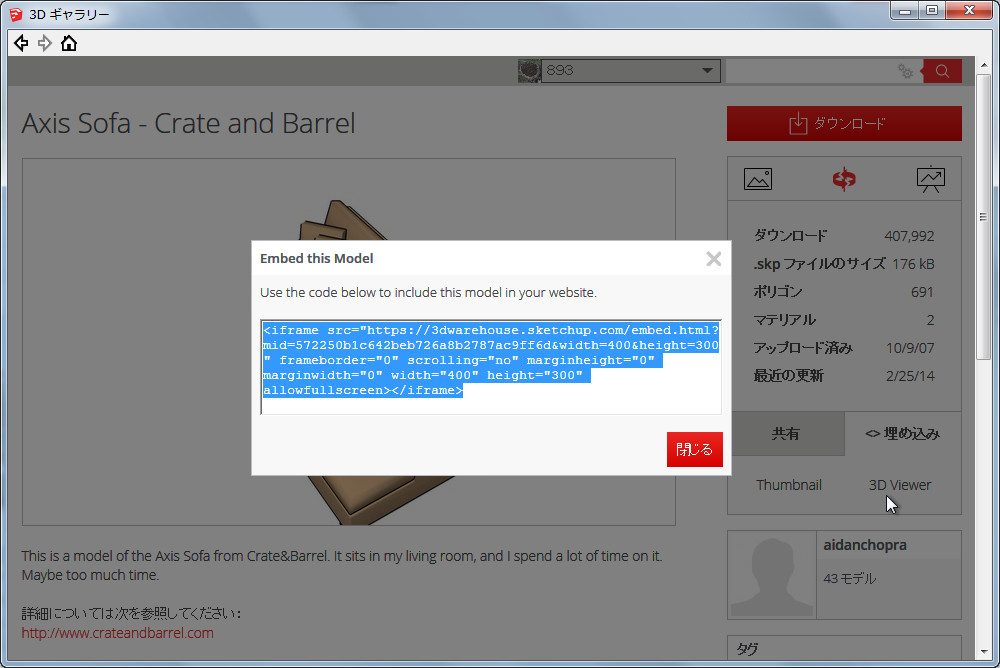Click the highlighted iframe embed code box

[491, 367]
